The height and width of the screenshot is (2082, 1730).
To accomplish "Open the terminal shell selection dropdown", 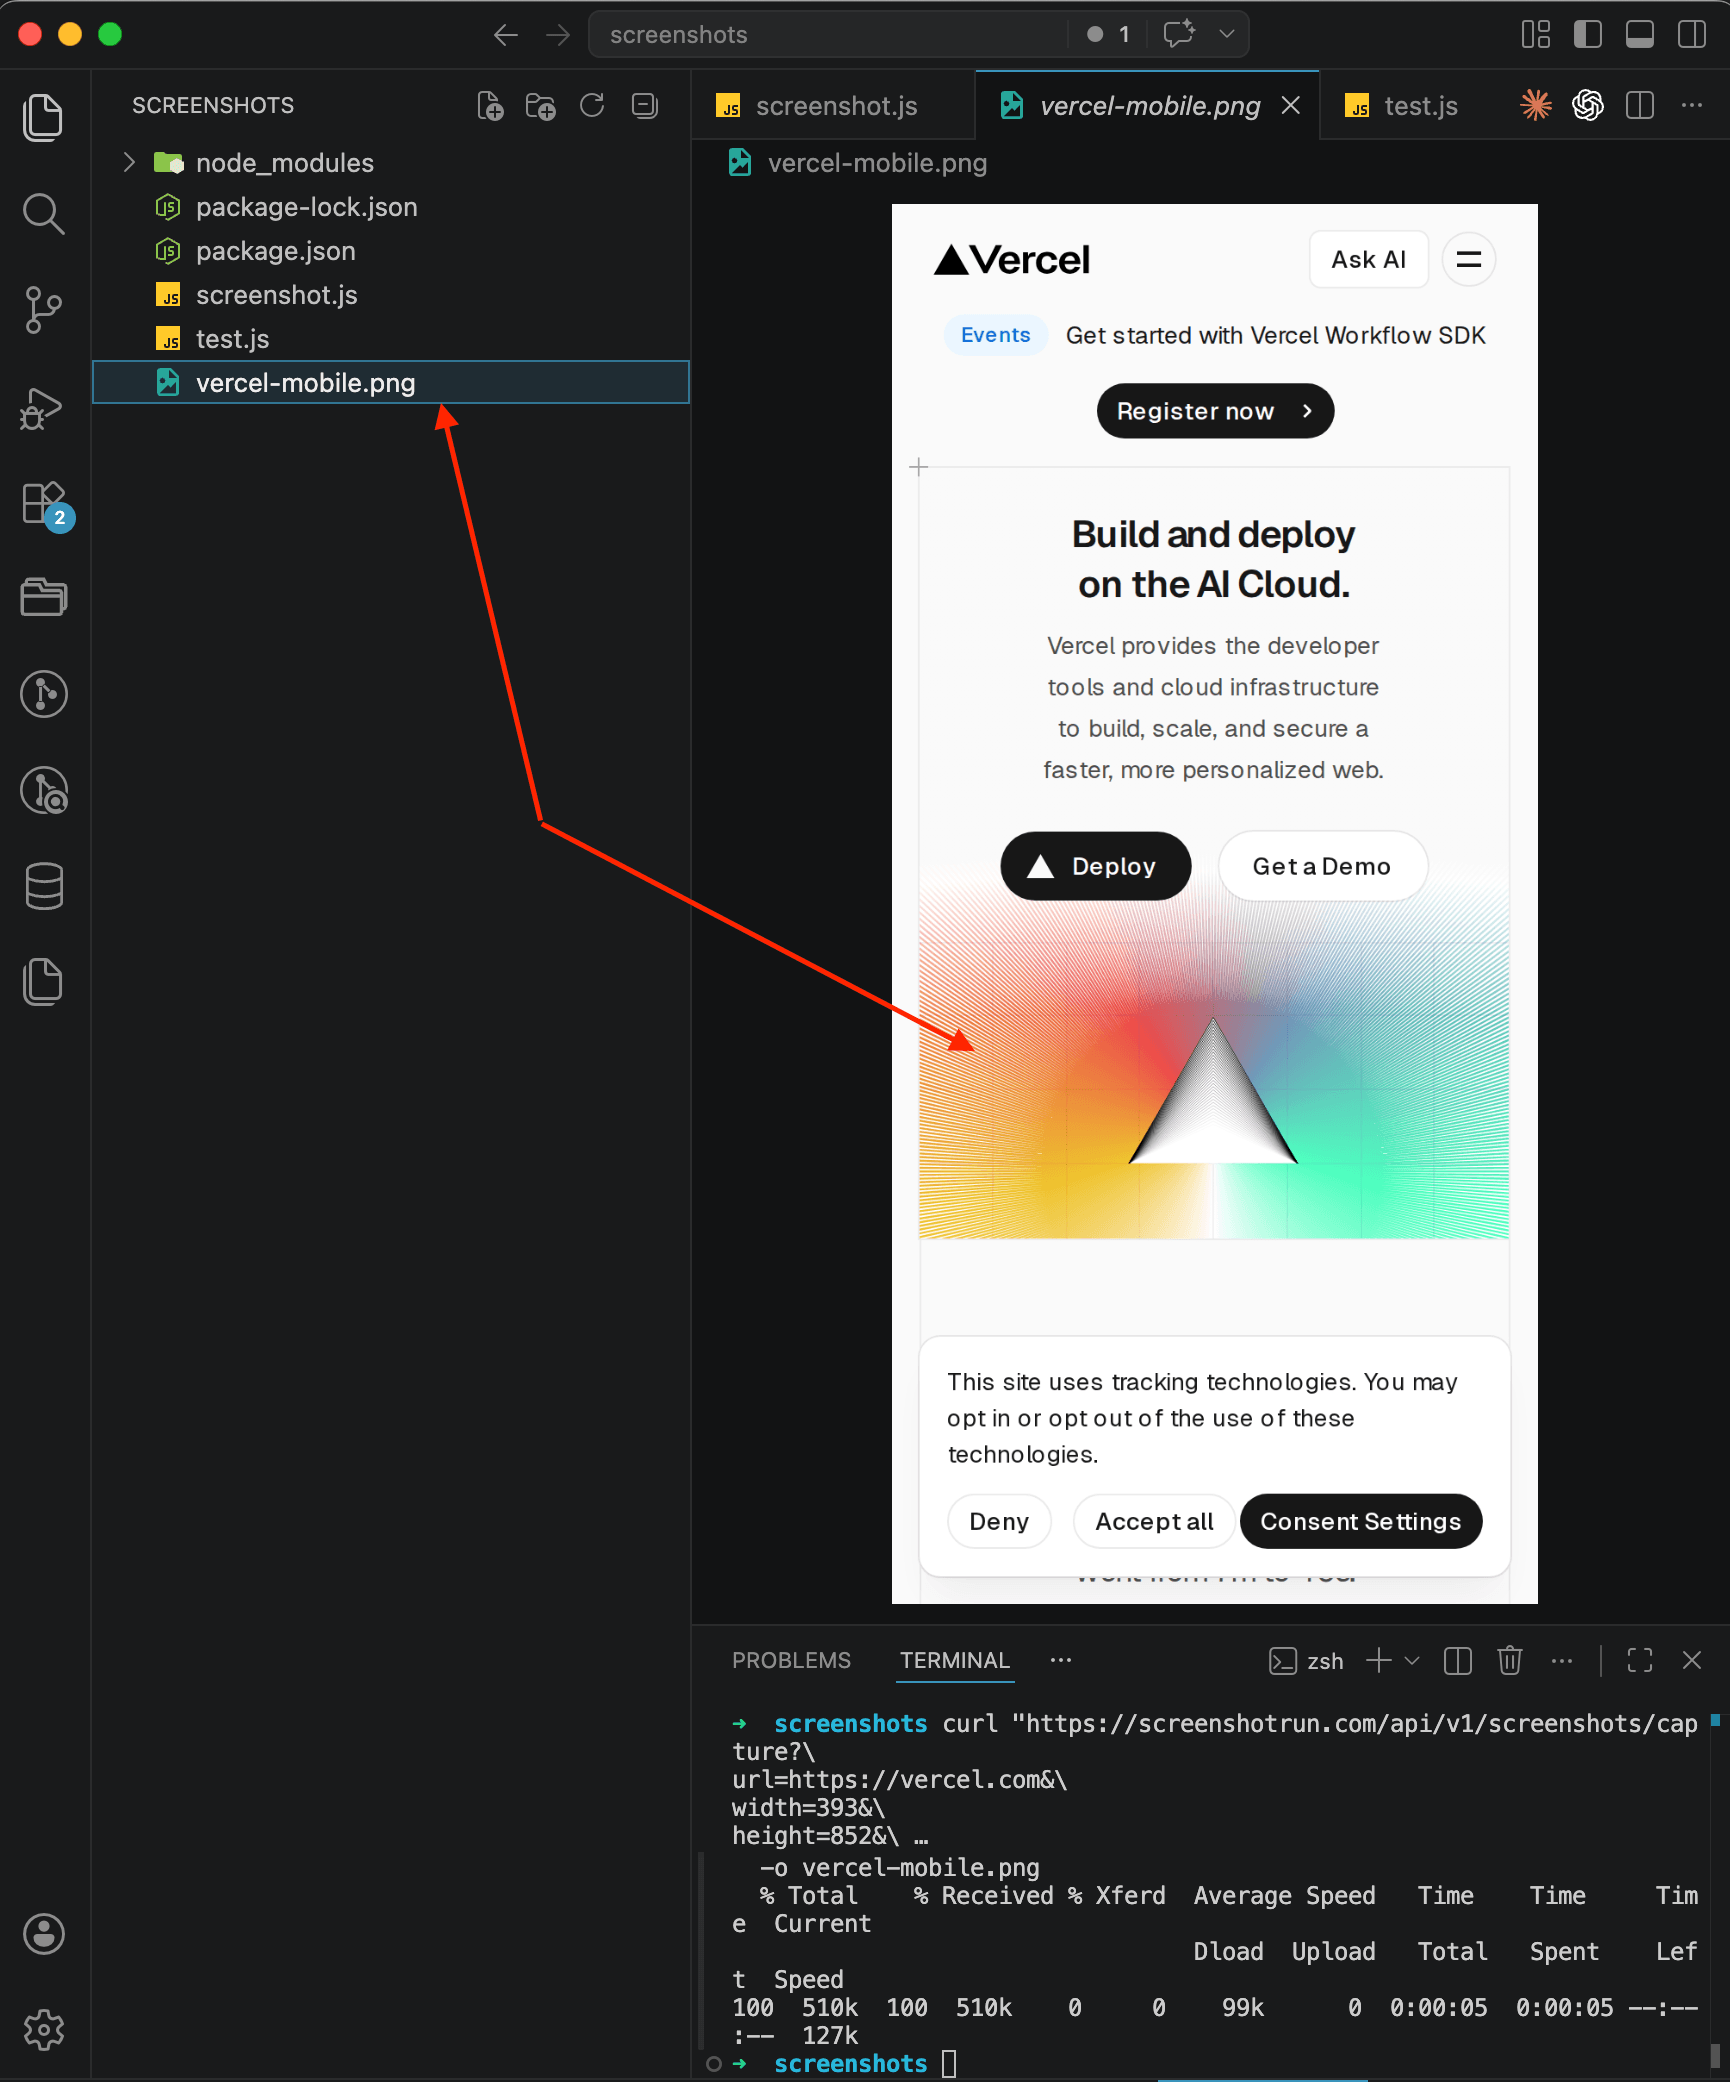I will (x=1413, y=1661).
